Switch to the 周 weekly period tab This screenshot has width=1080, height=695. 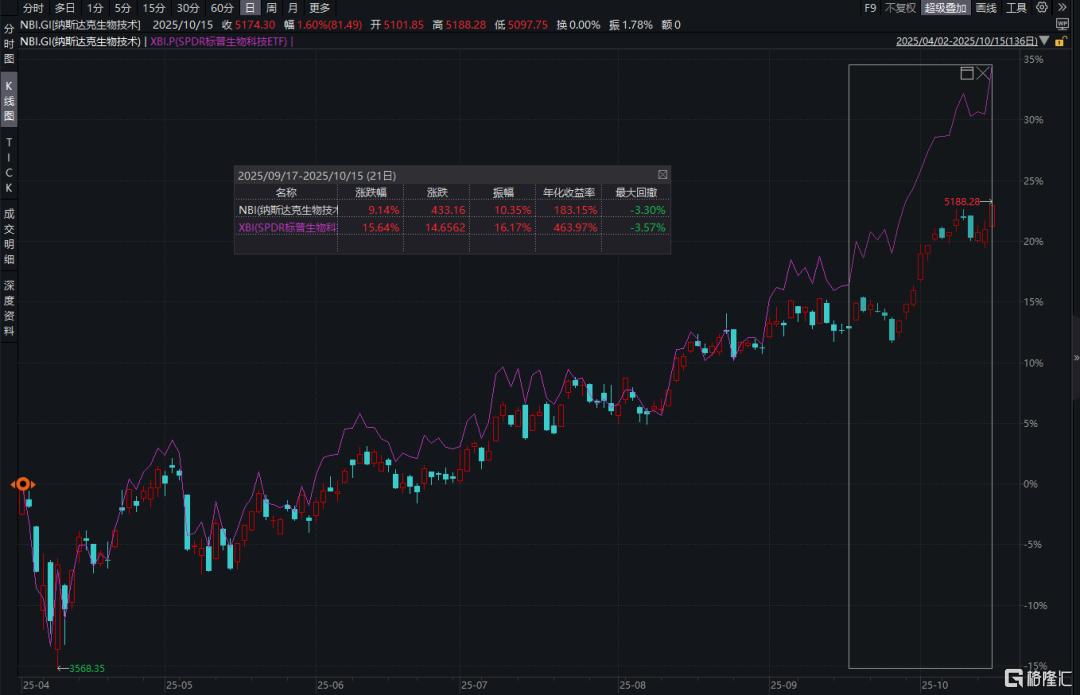click(x=271, y=8)
